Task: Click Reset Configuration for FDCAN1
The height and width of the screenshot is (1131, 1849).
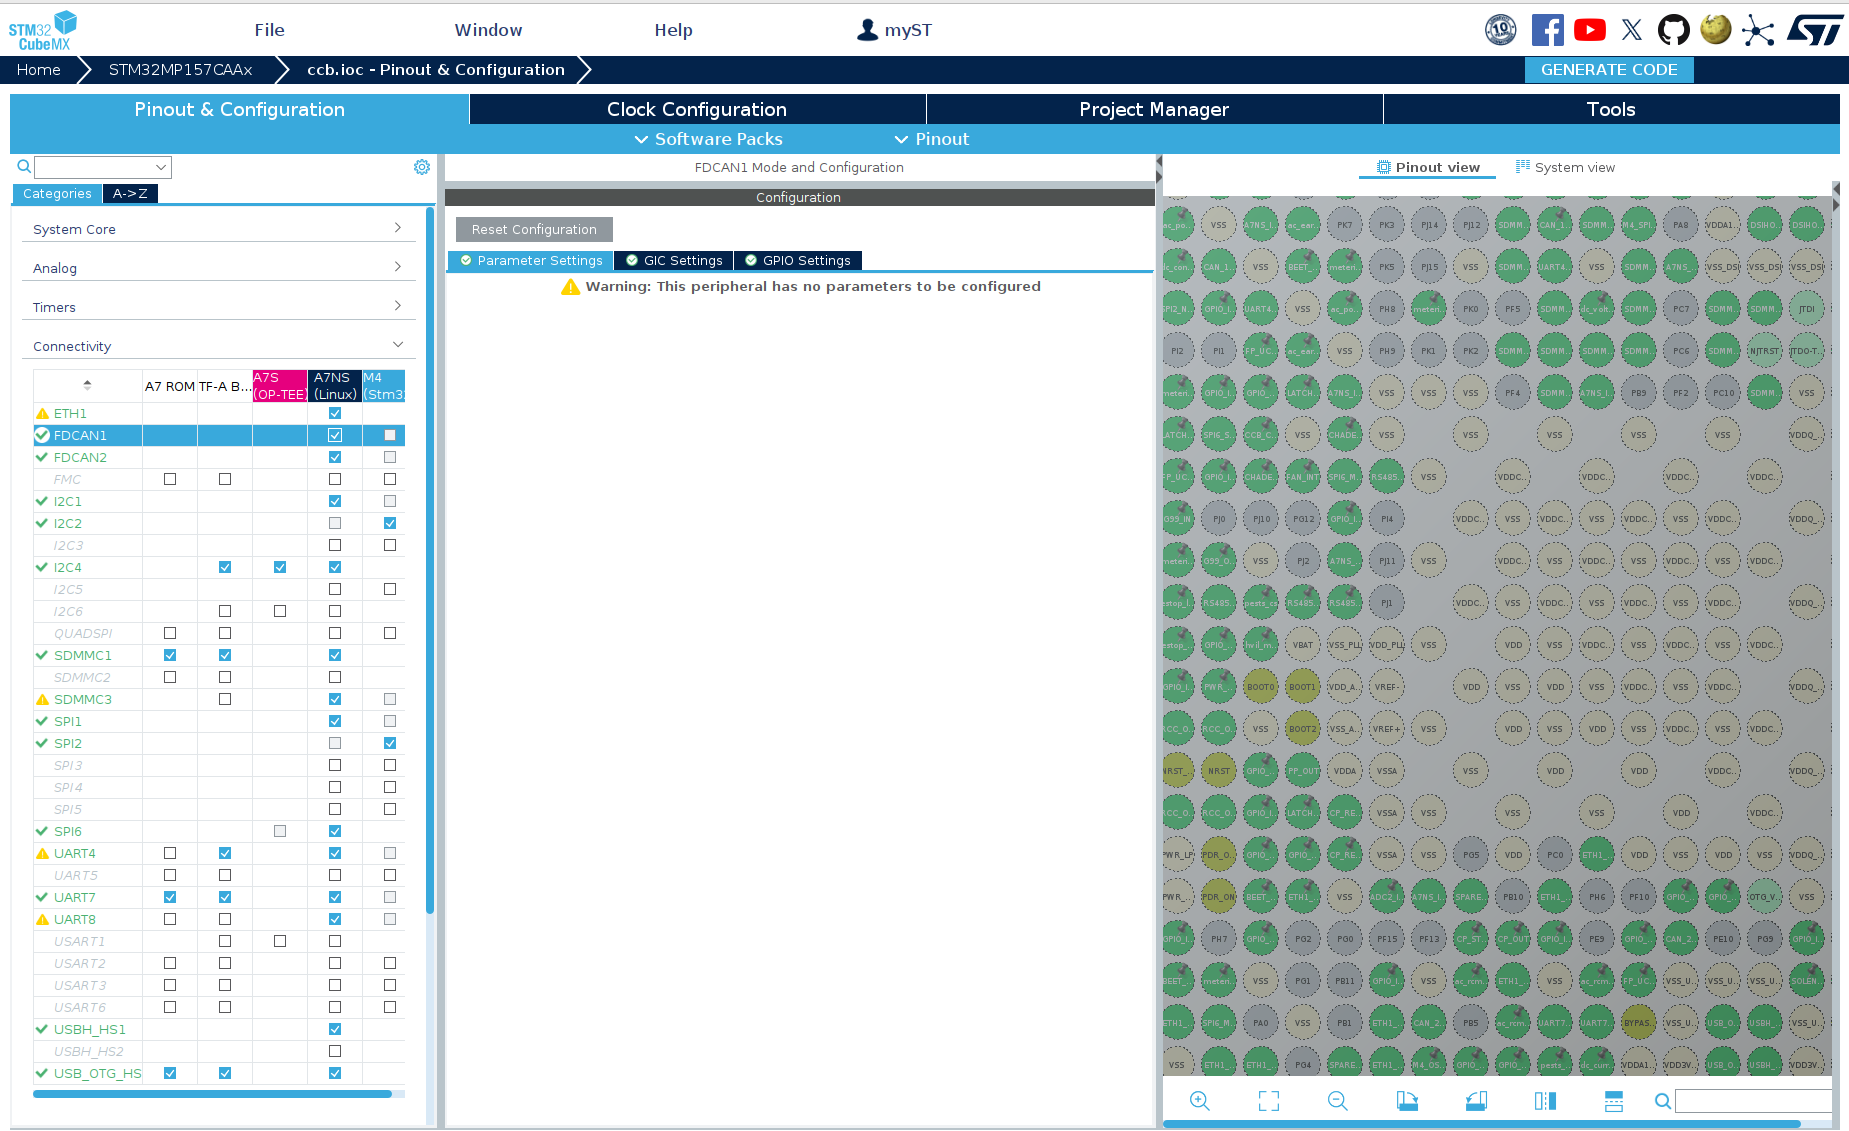Action: pos(533,229)
